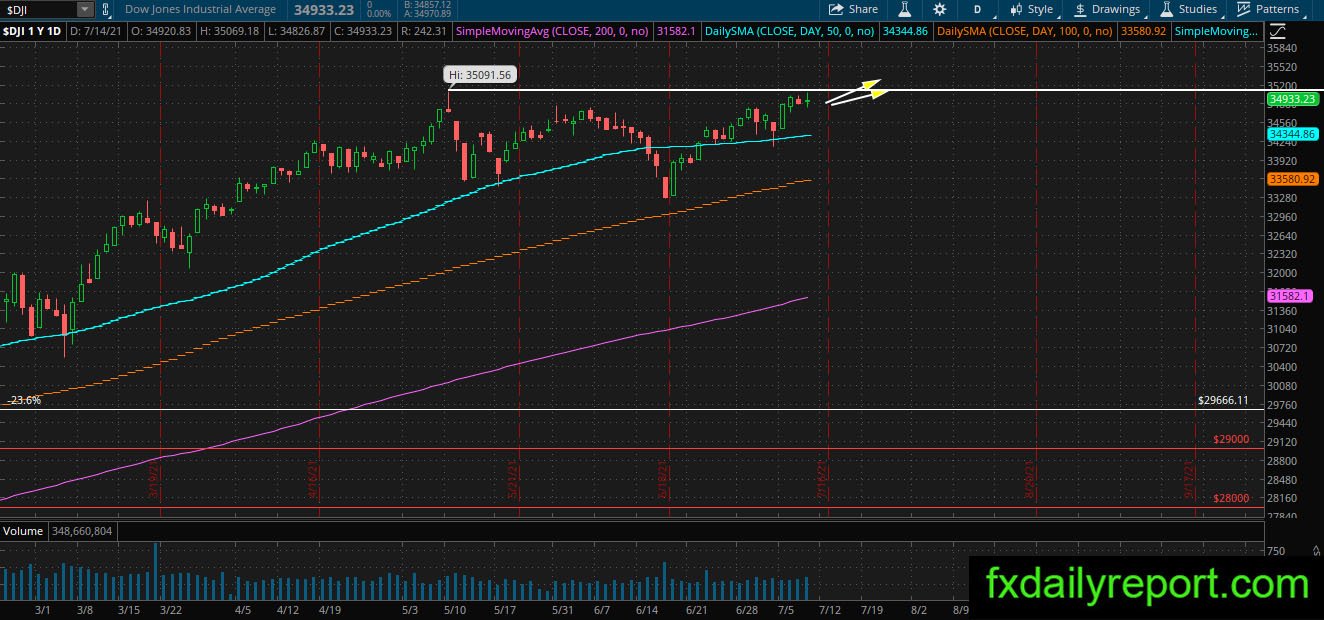Click the 7/12 date on time axis
Screen dimensions: 1324x620
click(828, 608)
